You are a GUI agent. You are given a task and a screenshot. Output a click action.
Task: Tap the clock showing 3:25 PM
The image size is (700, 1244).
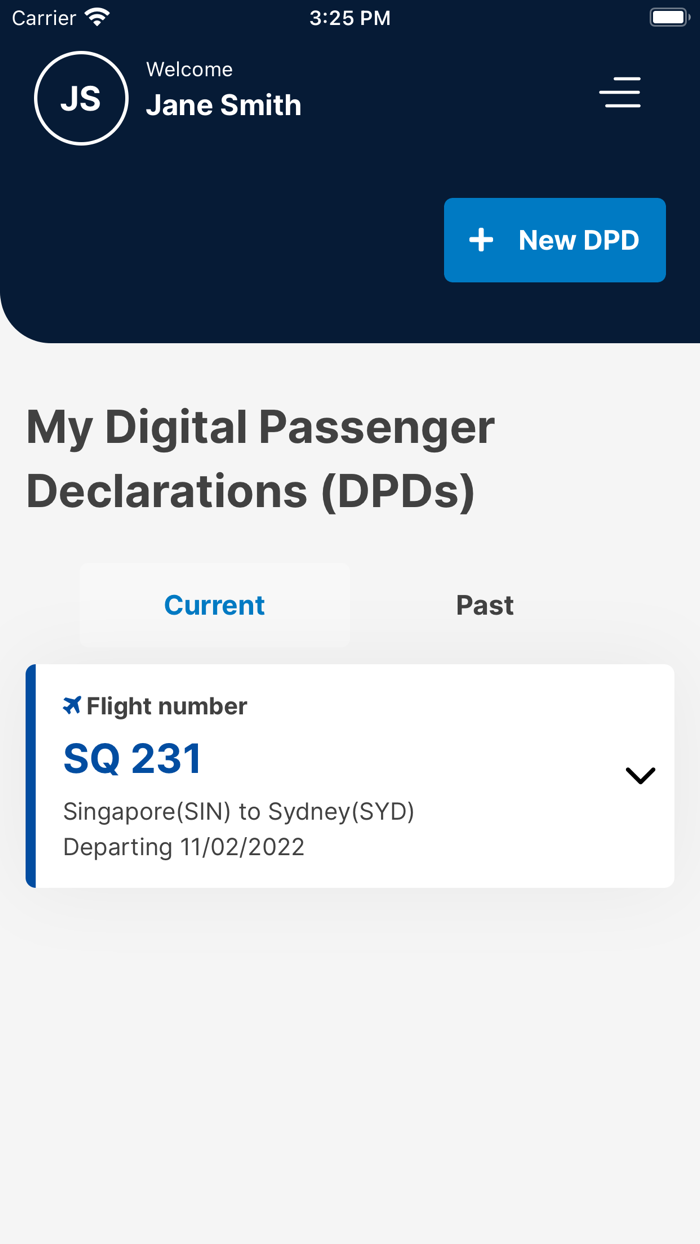(349, 17)
